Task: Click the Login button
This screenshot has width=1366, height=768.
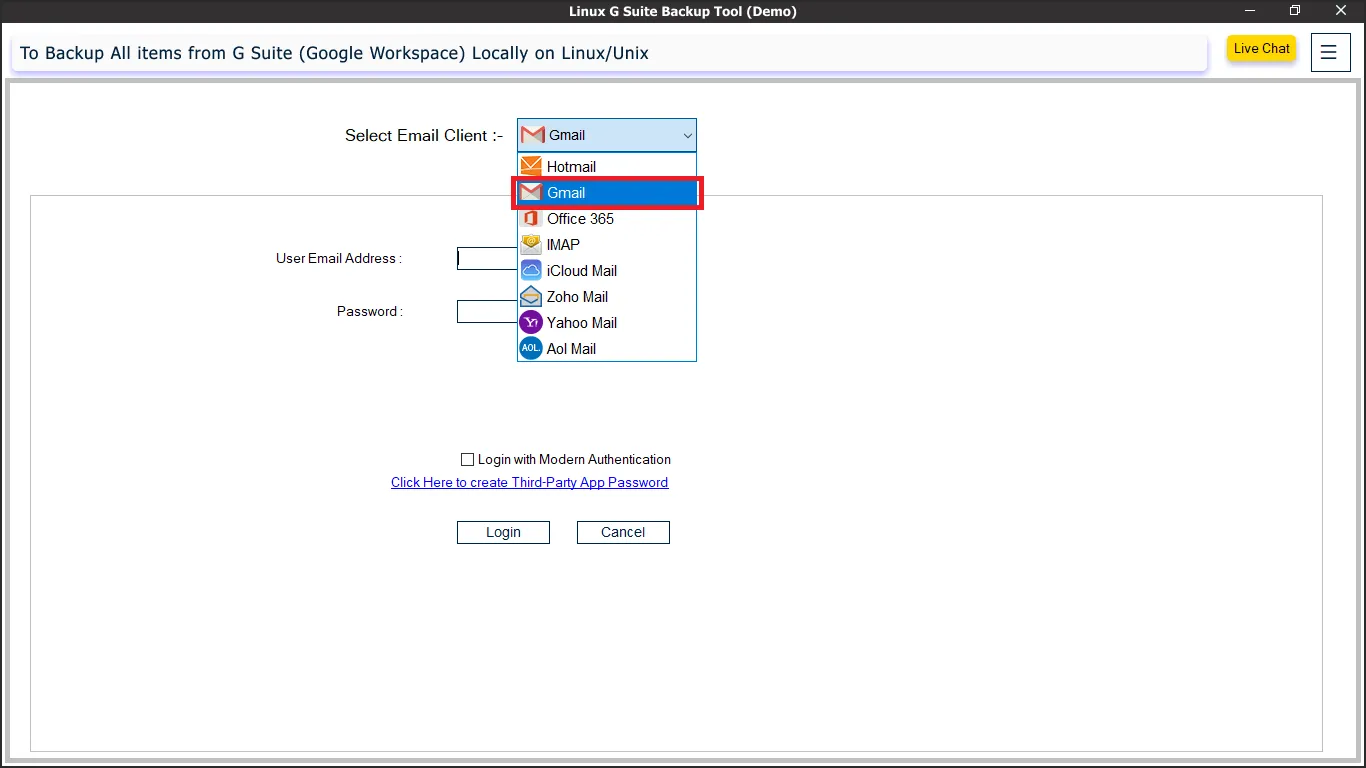Action: 503,532
